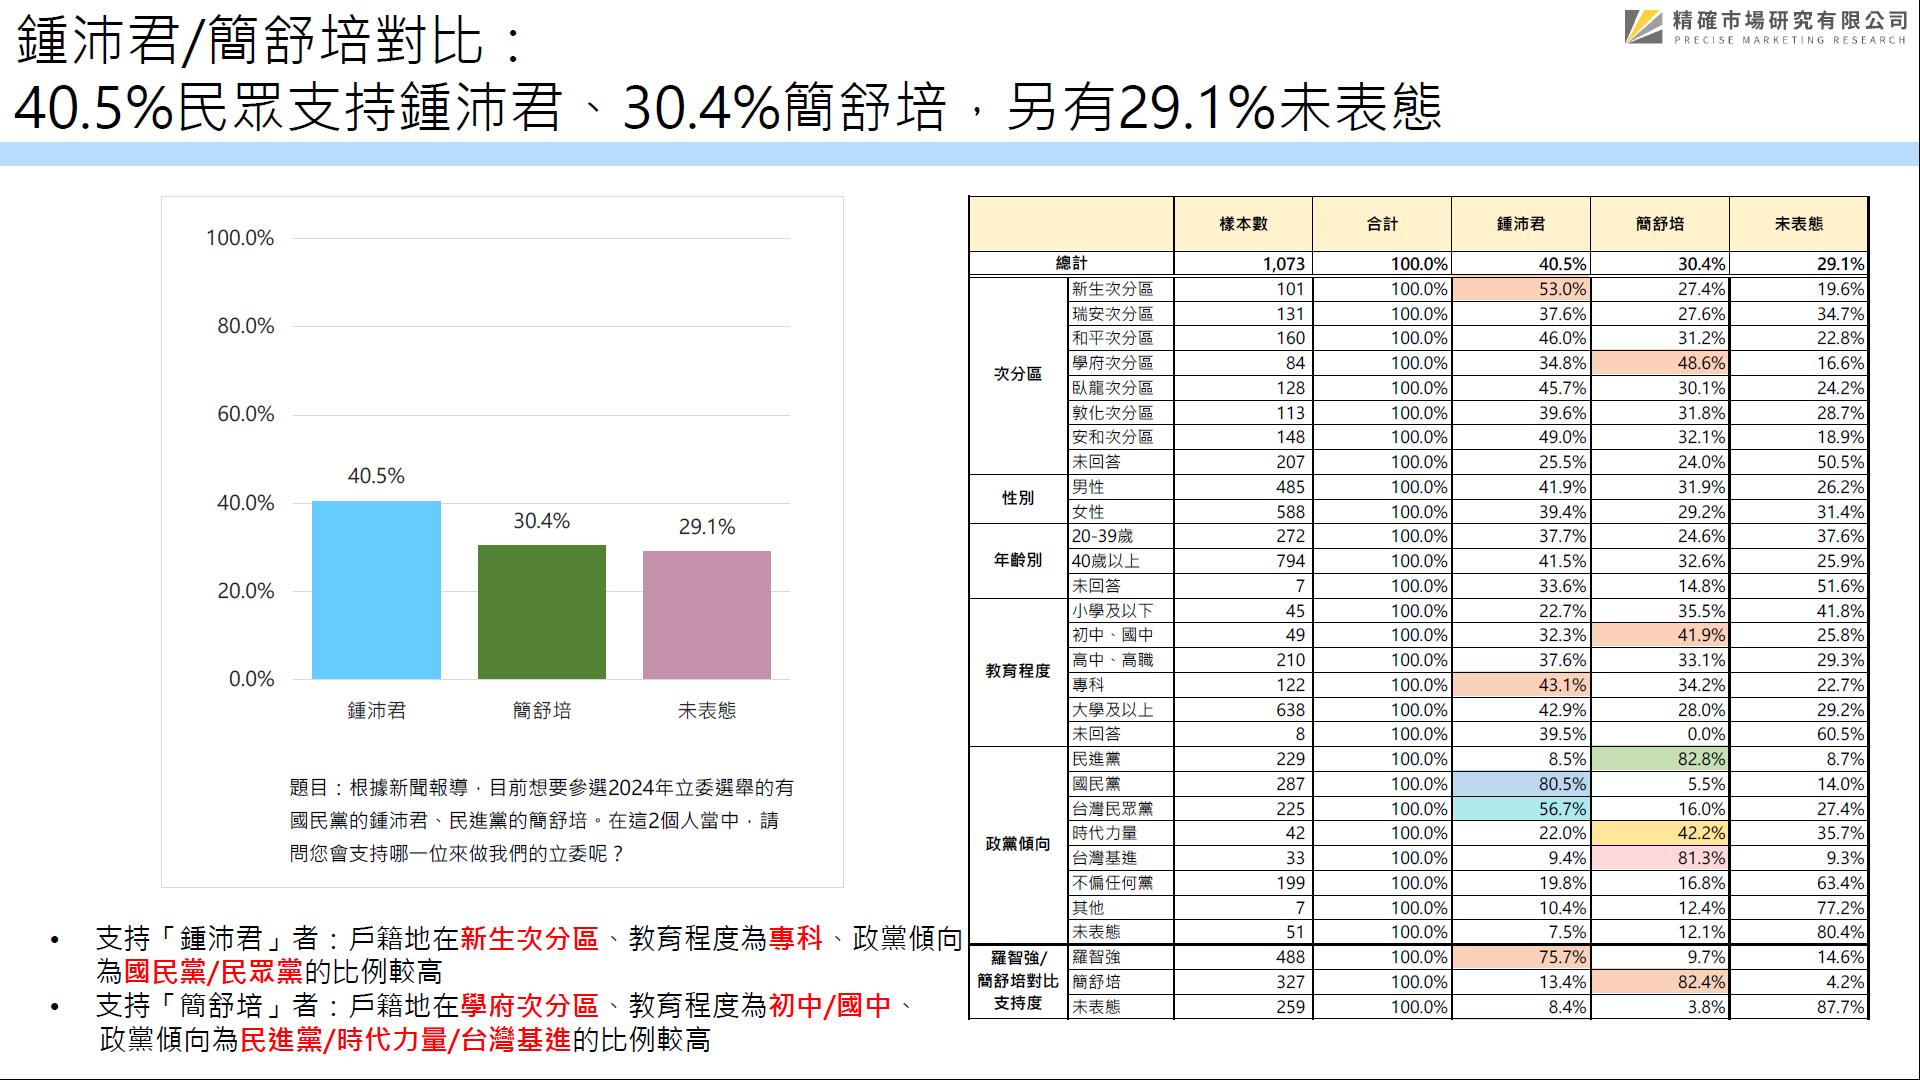Click the 精確市場研究有限公司 company name

[1791, 19]
